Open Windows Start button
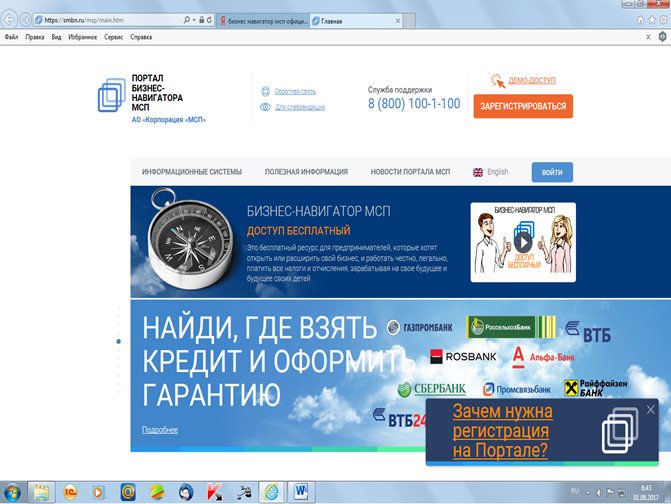This screenshot has height=504, width=671. point(12,492)
